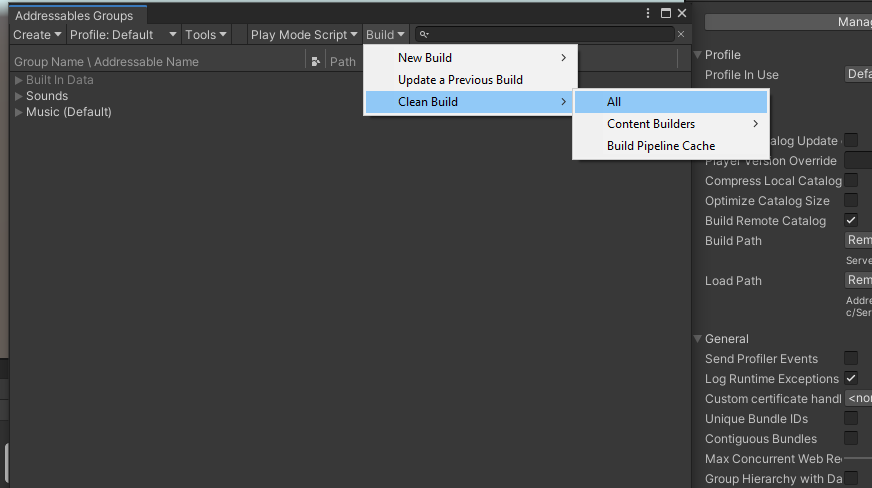The image size is (872, 488).
Task: Collapse the General settings section
Action: point(697,338)
